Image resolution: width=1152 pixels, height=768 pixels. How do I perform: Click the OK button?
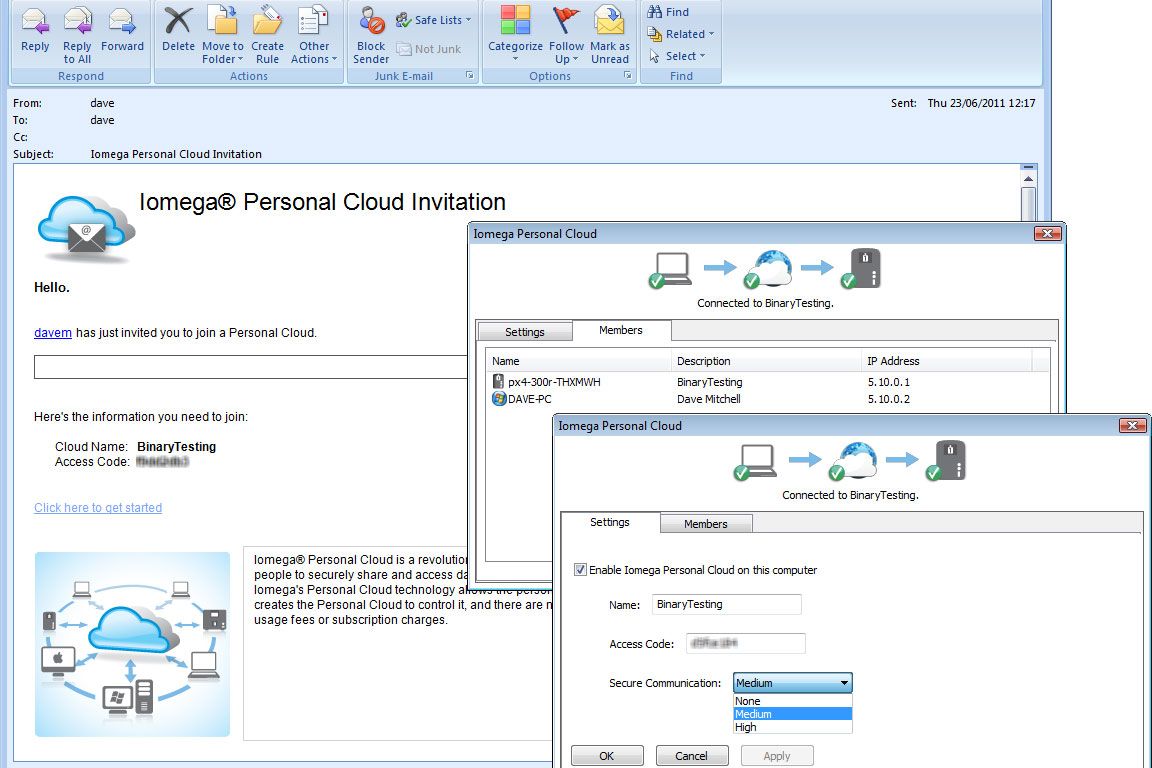pos(607,756)
